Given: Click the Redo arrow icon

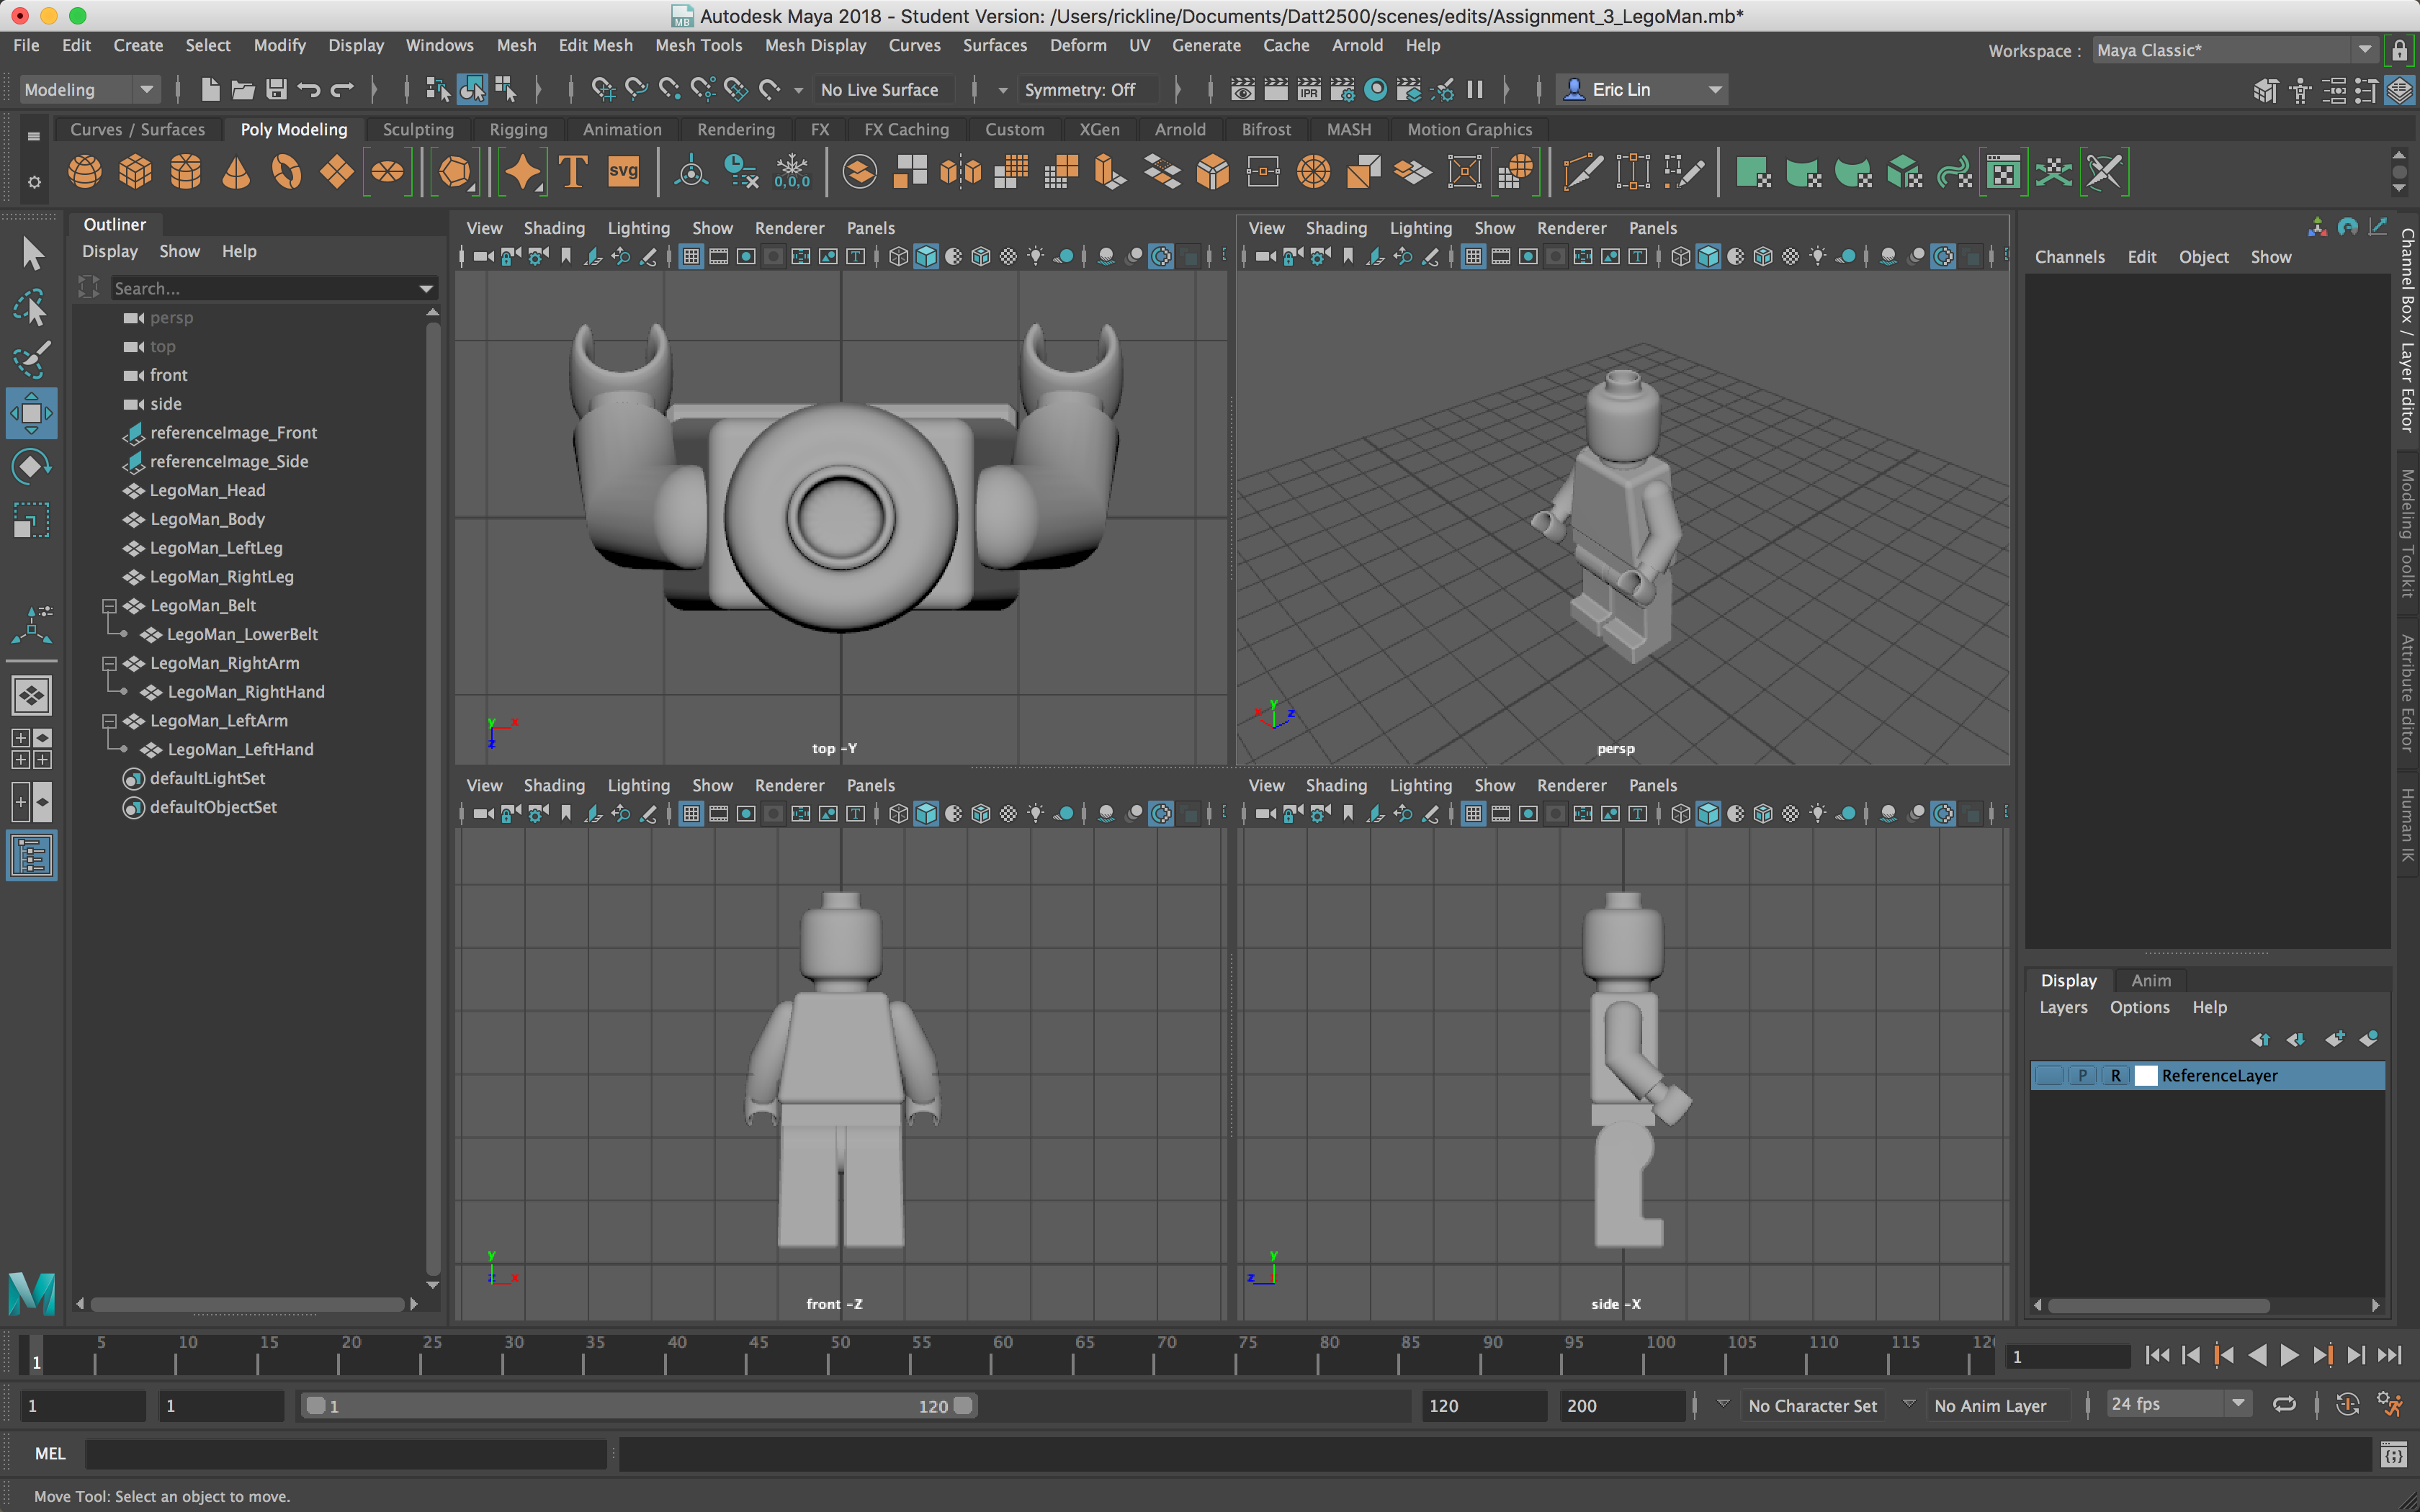Looking at the screenshot, I should coord(342,90).
